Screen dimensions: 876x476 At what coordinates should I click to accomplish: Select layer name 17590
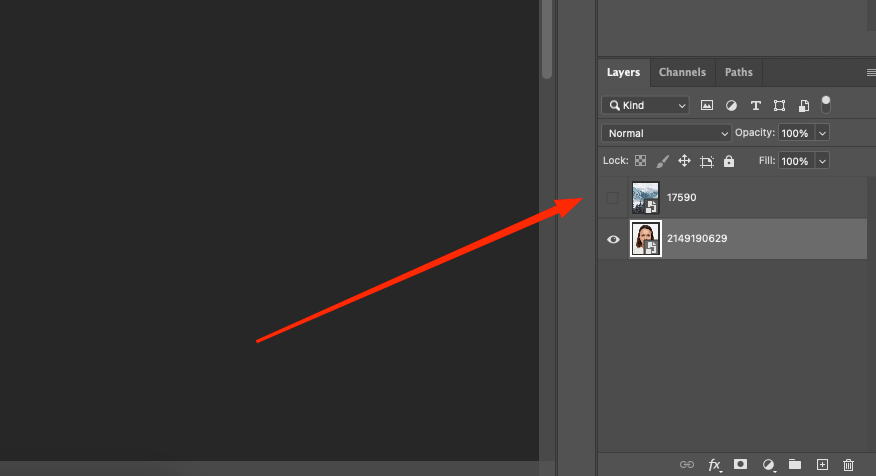coord(682,197)
